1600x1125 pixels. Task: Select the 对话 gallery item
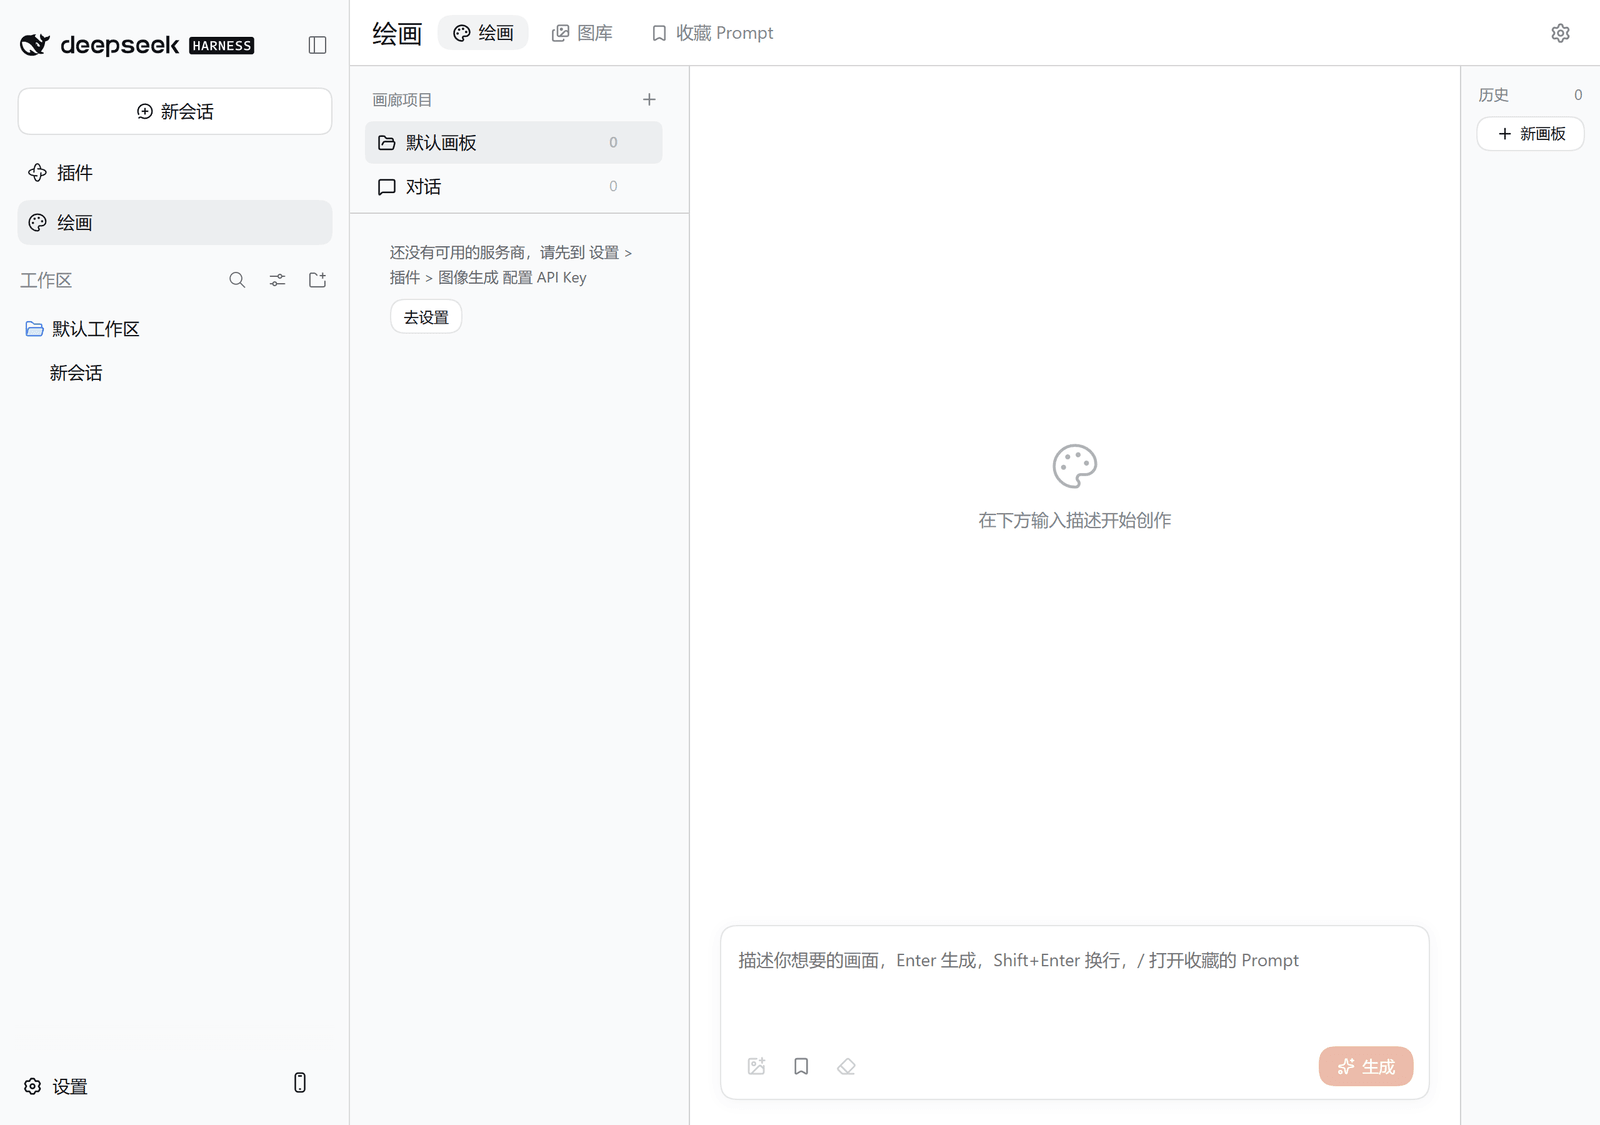(x=514, y=187)
